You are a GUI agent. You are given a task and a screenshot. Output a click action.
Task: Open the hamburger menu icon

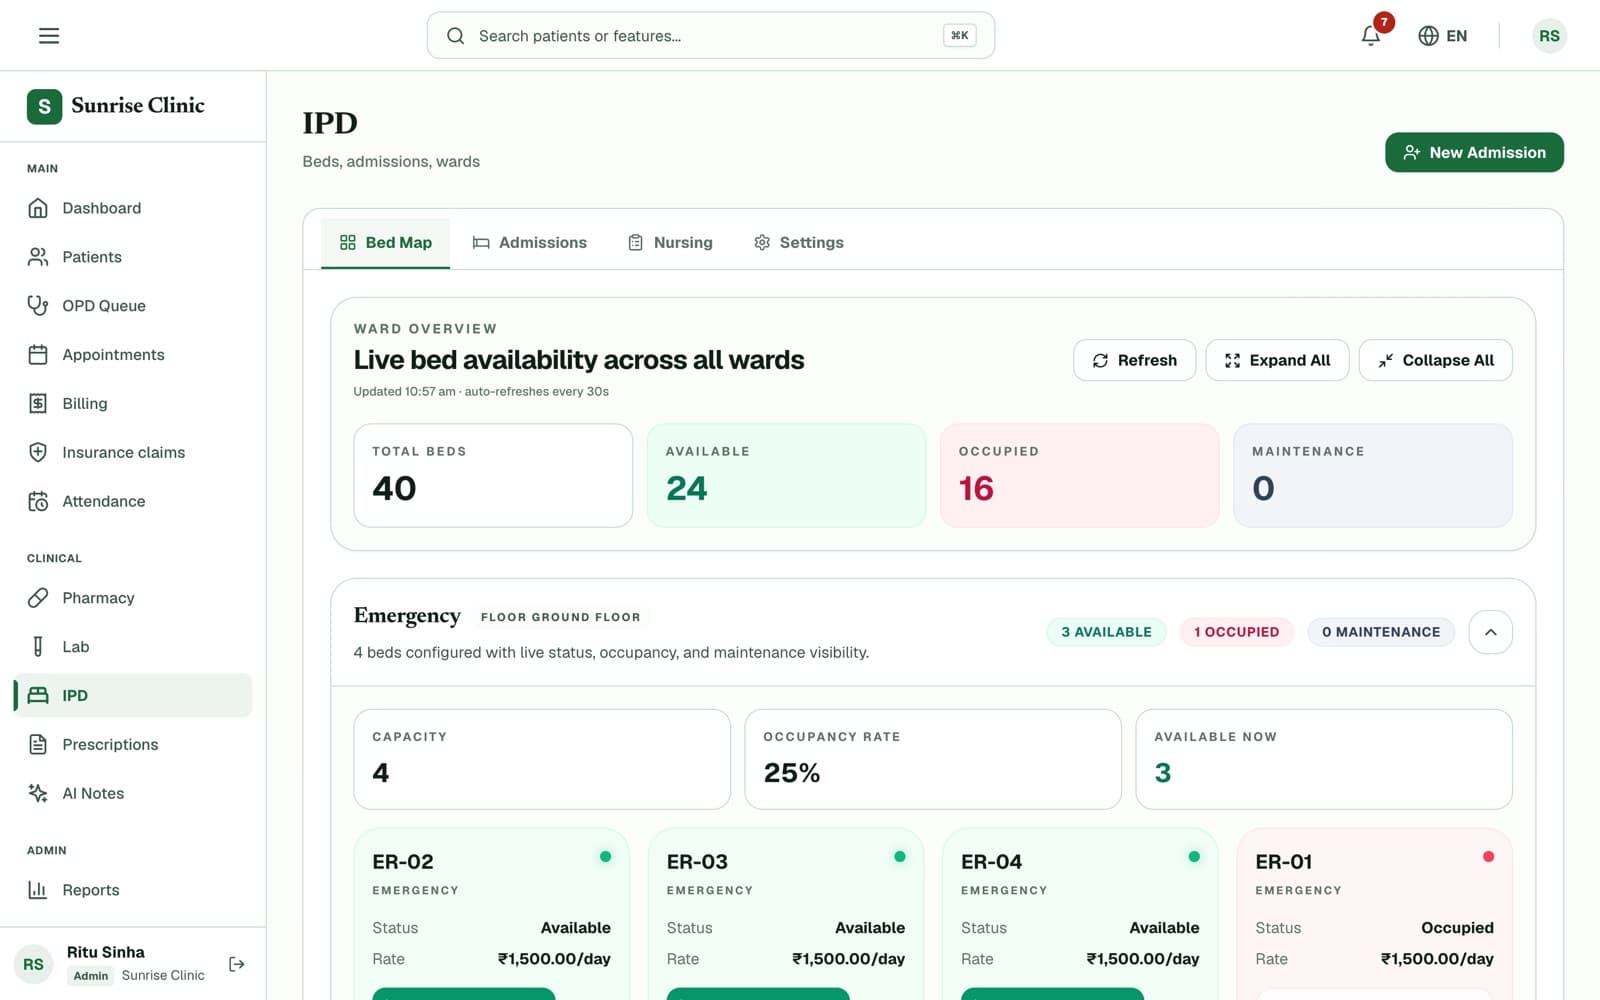pos(49,36)
